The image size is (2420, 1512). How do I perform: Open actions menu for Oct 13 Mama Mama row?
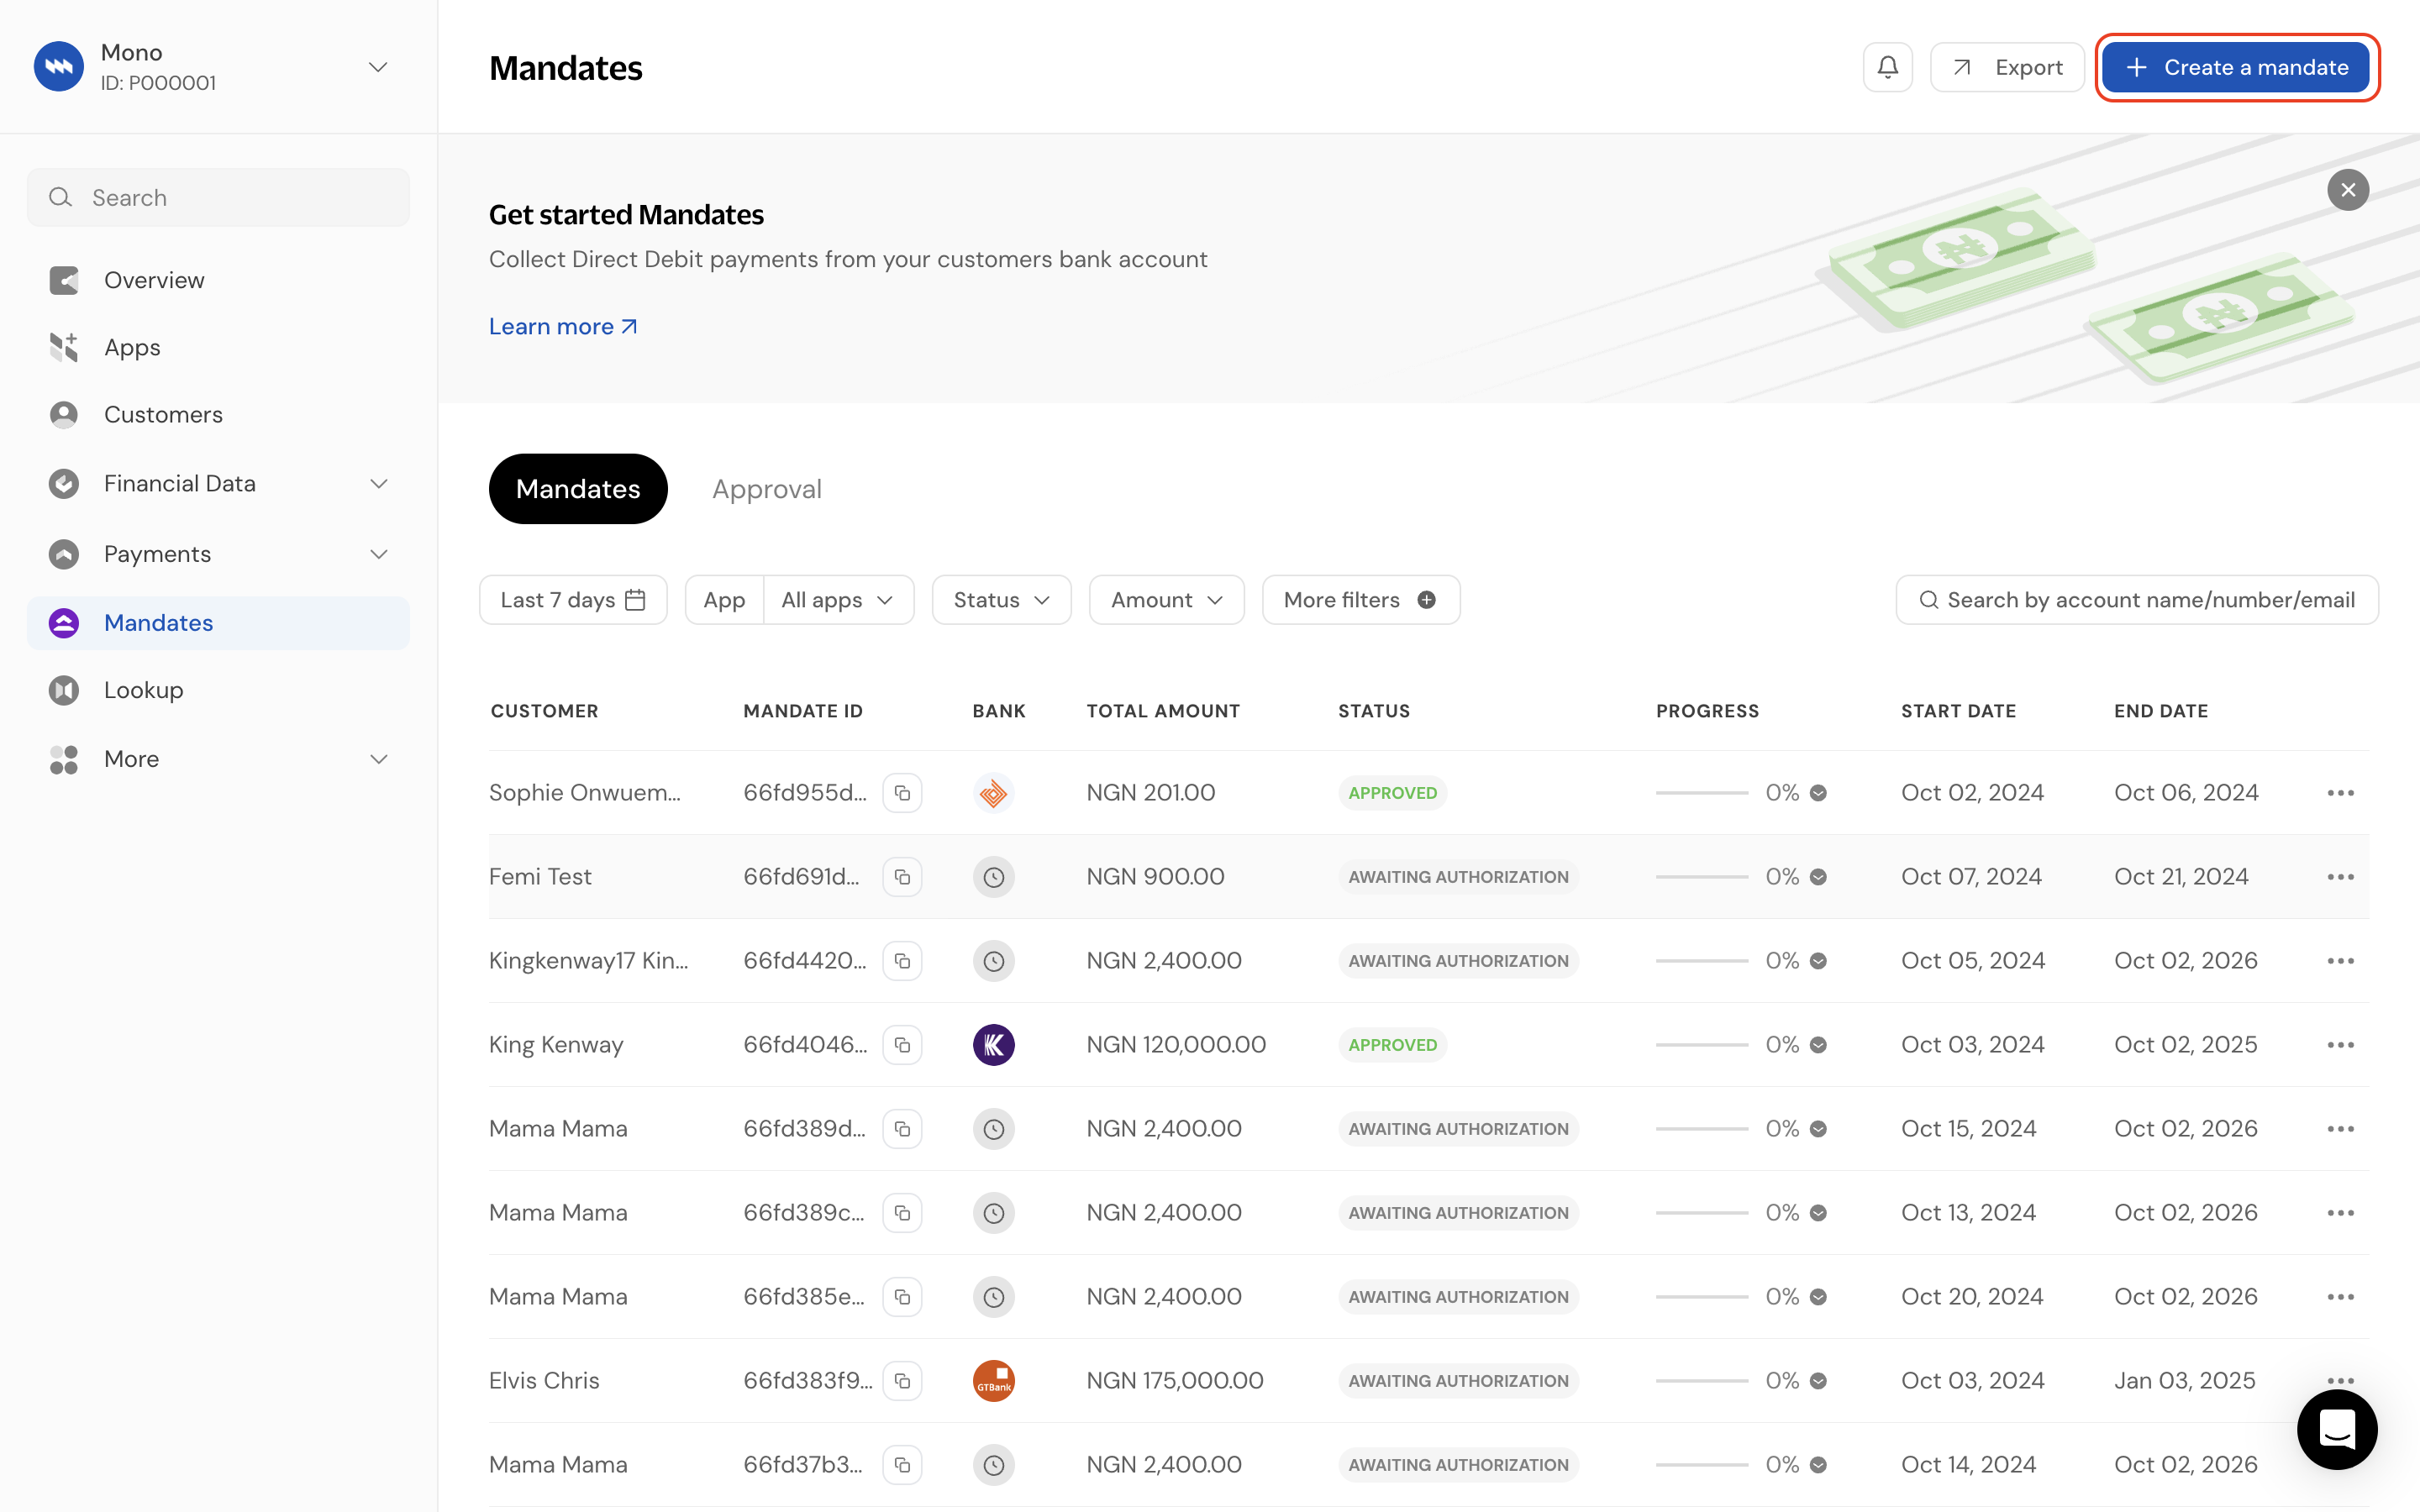(2340, 1213)
